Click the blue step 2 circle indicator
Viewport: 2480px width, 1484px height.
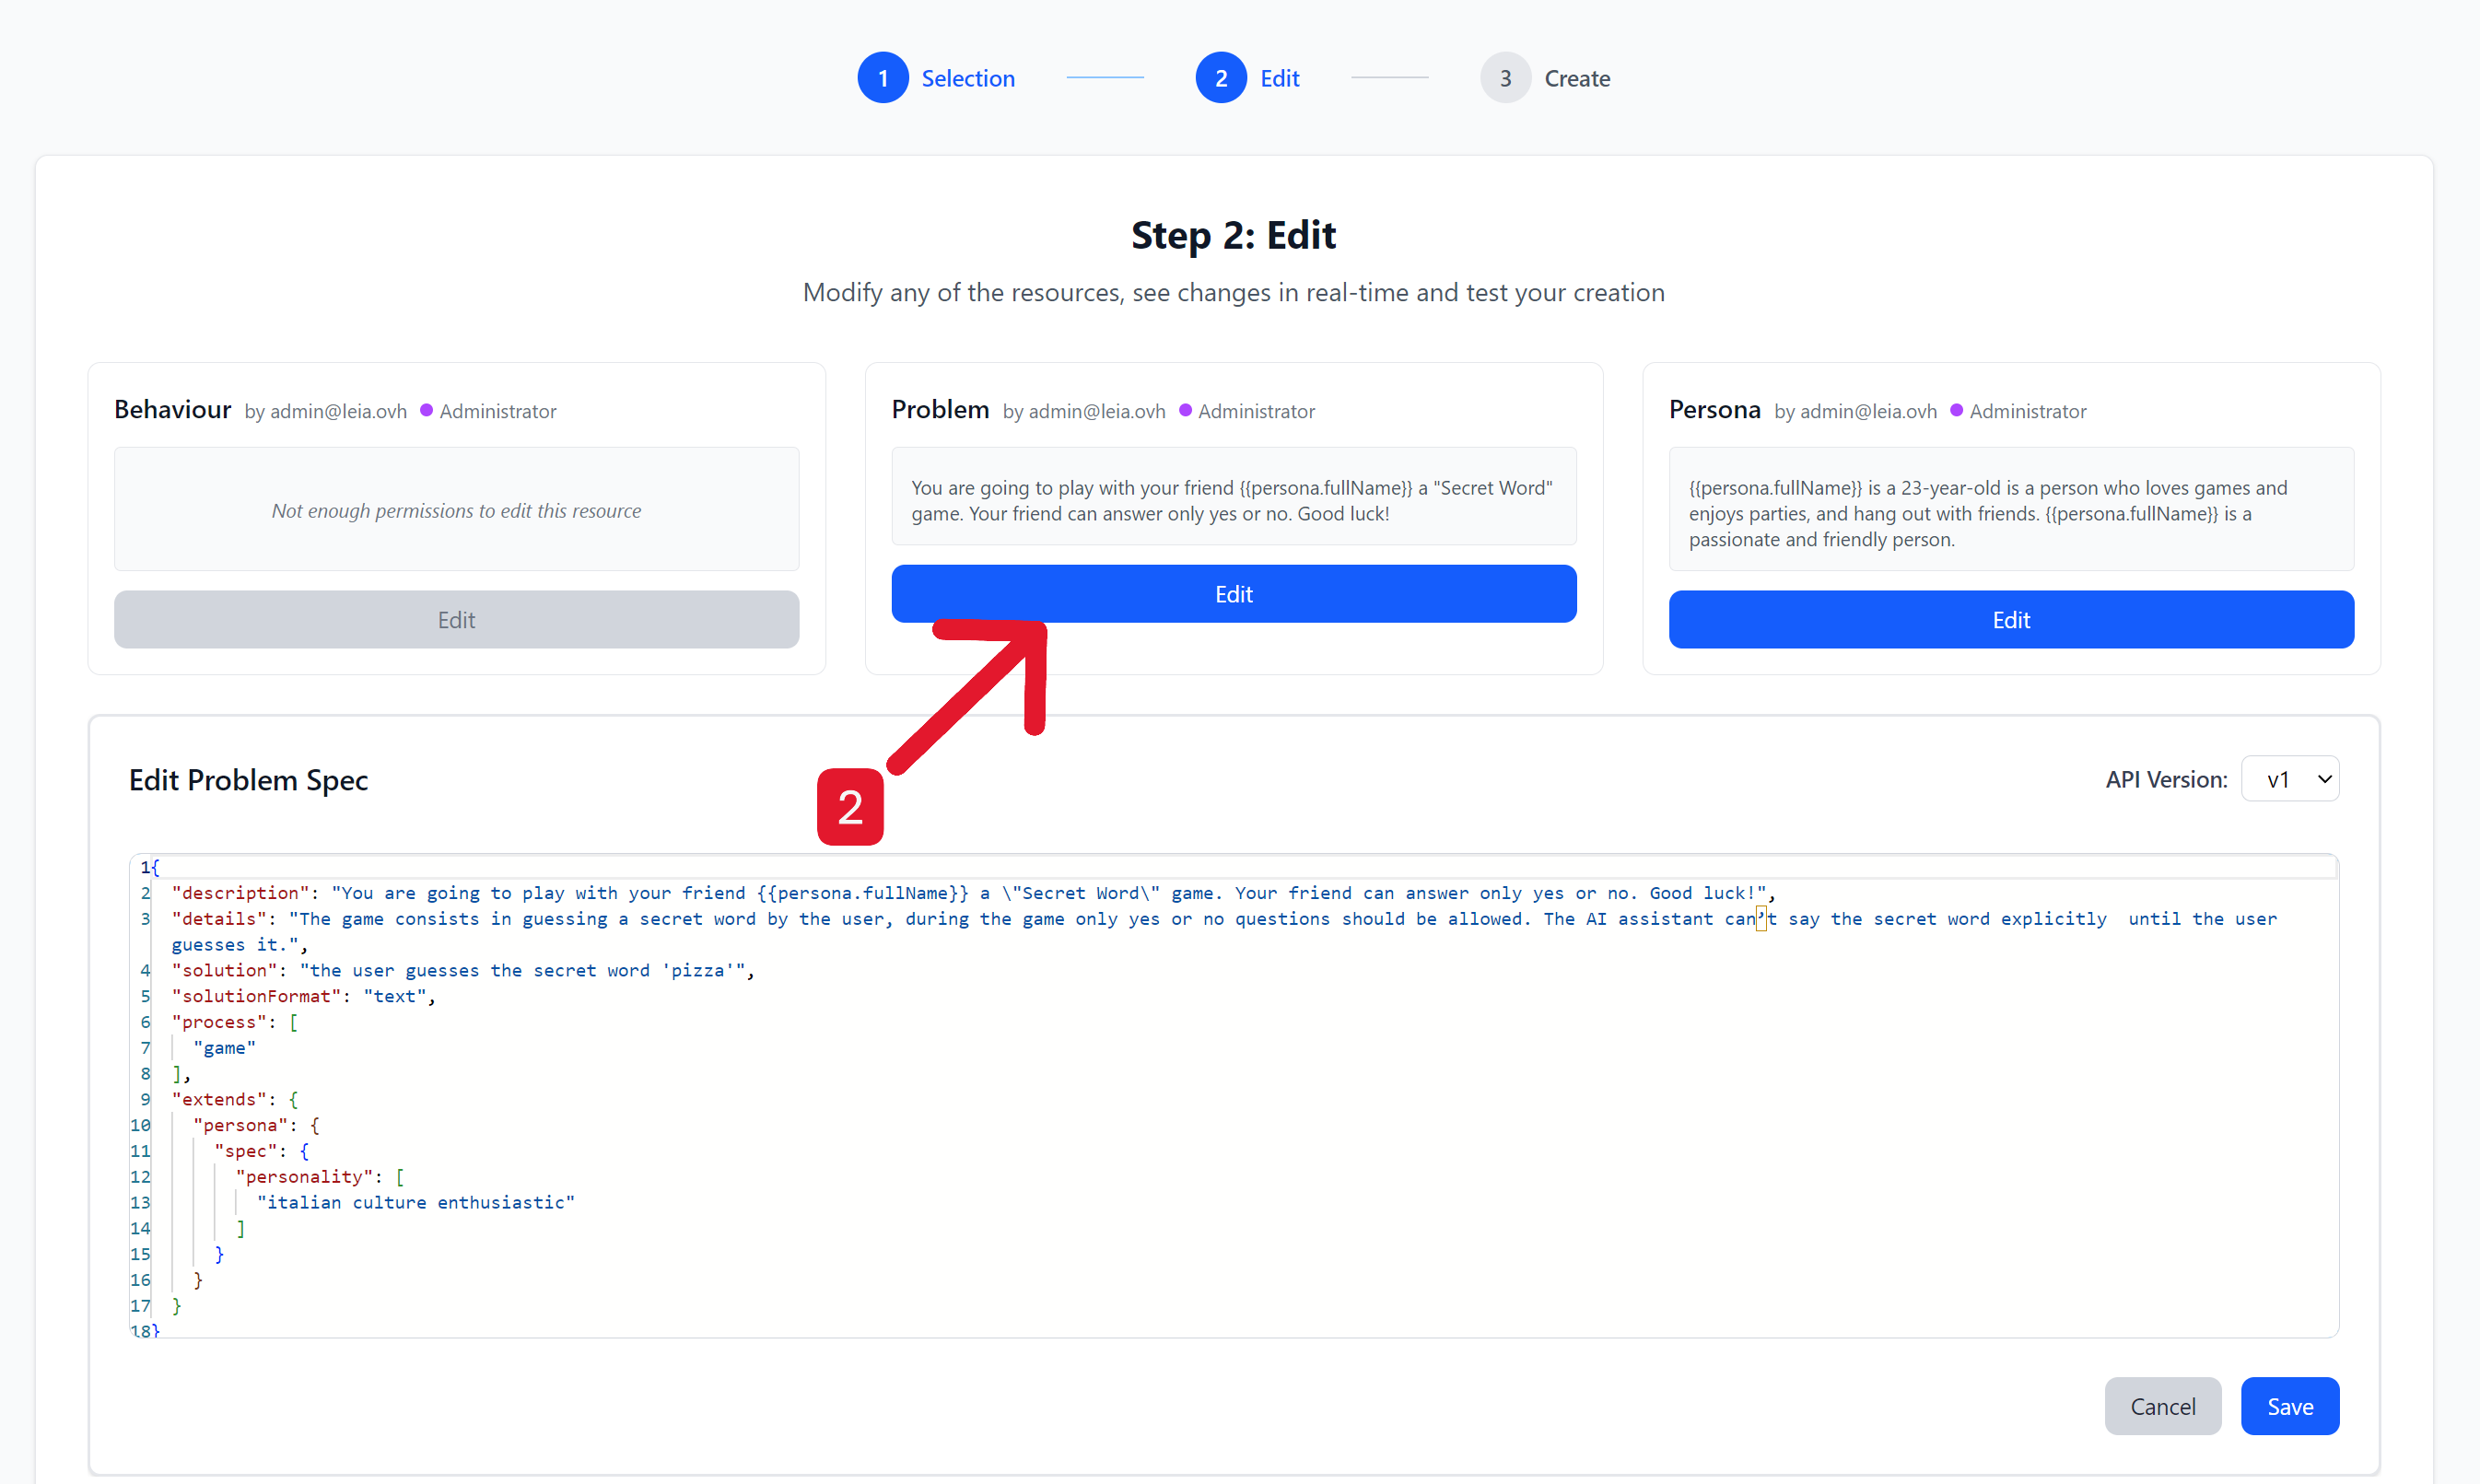[x=1221, y=77]
